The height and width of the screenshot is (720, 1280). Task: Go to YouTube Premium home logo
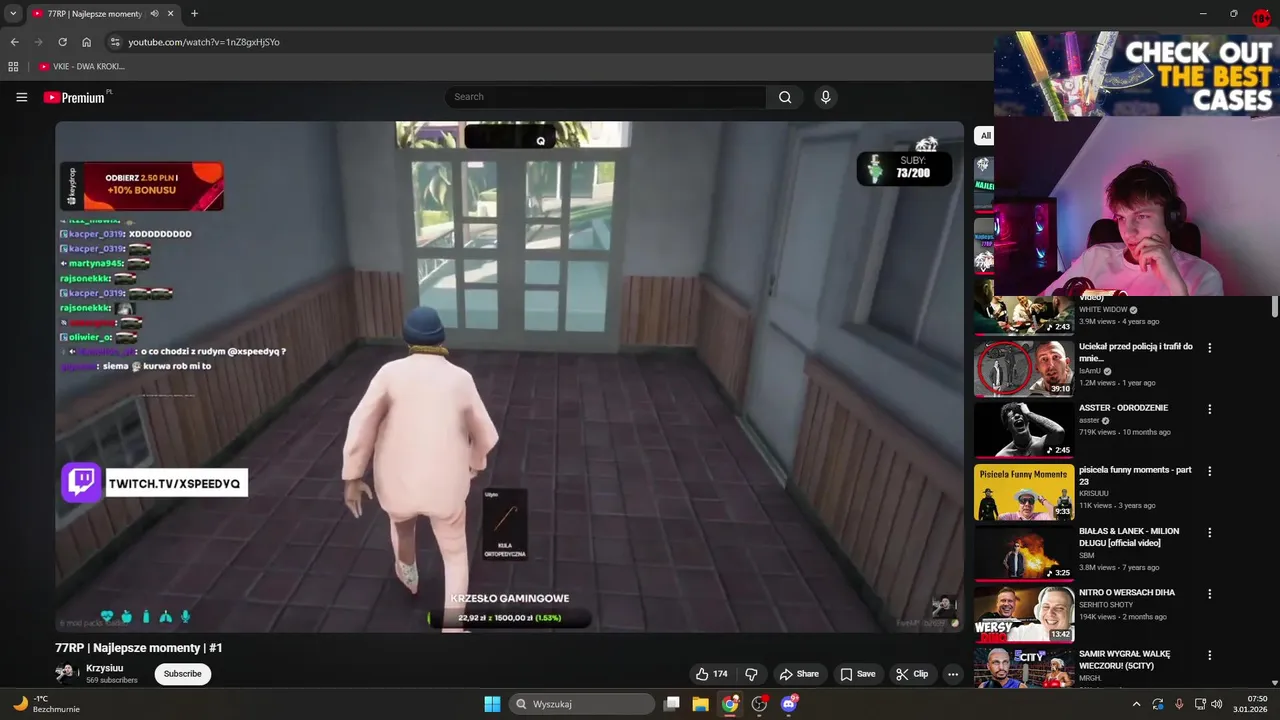pyautogui.click(x=76, y=97)
